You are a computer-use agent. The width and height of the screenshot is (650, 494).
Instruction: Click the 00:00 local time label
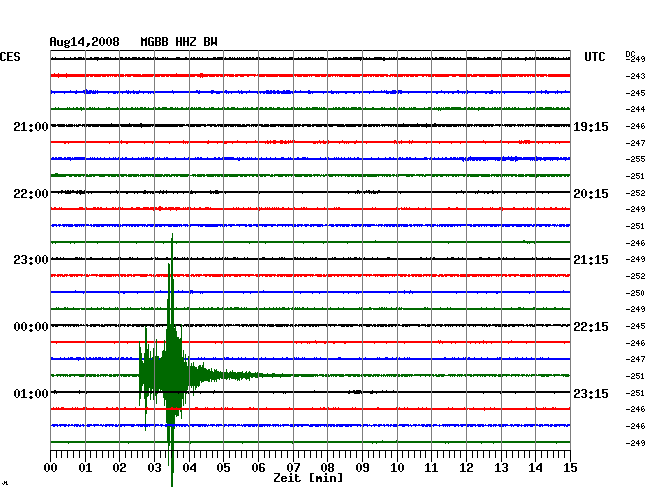[31, 327]
